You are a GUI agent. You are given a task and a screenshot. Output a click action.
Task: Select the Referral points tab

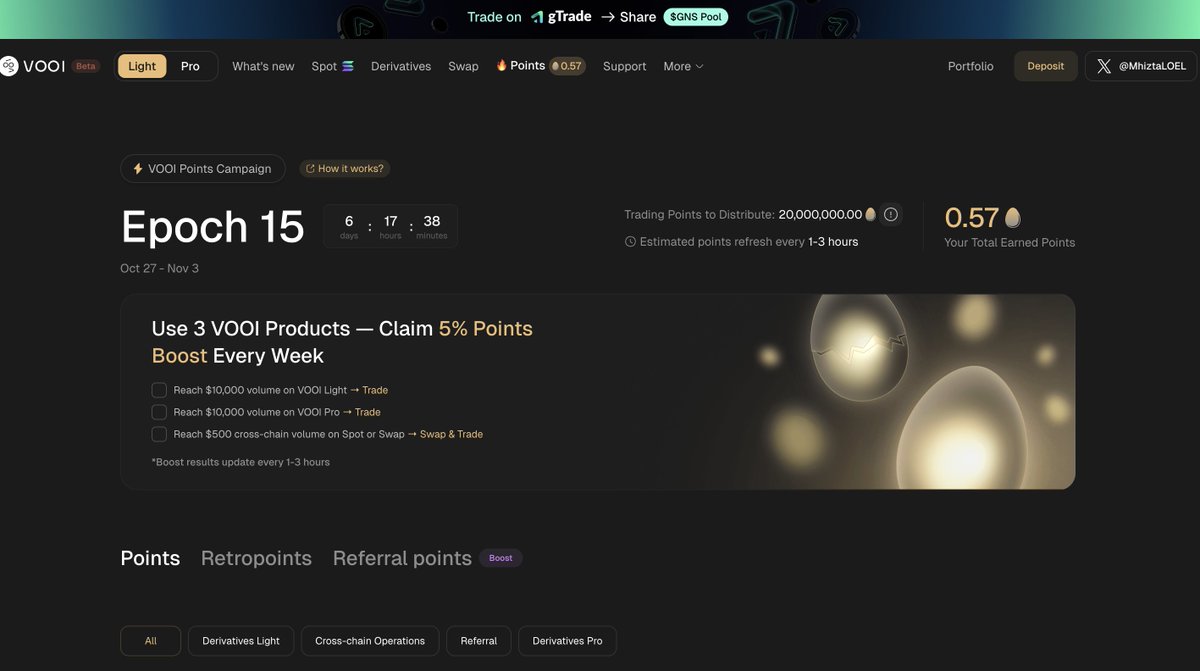pyautogui.click(x=402, y=558)
